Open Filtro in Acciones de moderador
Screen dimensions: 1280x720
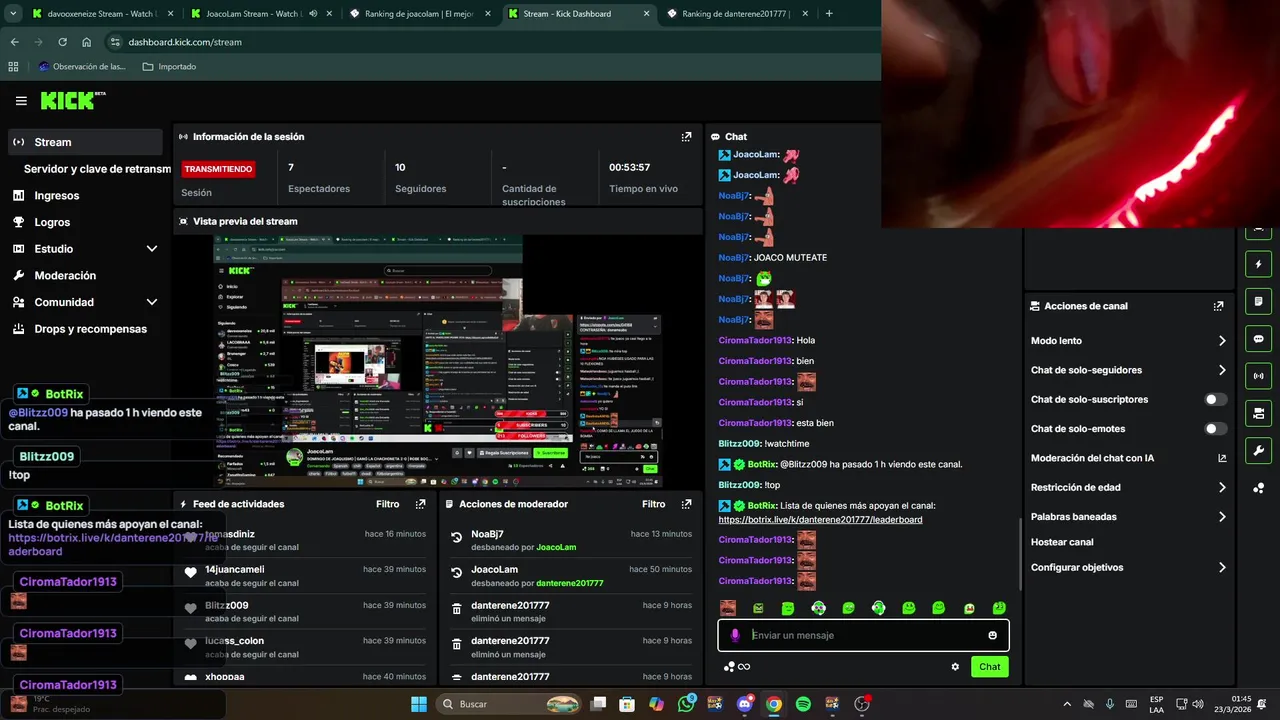pyautogui.click(x=653, y=505)
